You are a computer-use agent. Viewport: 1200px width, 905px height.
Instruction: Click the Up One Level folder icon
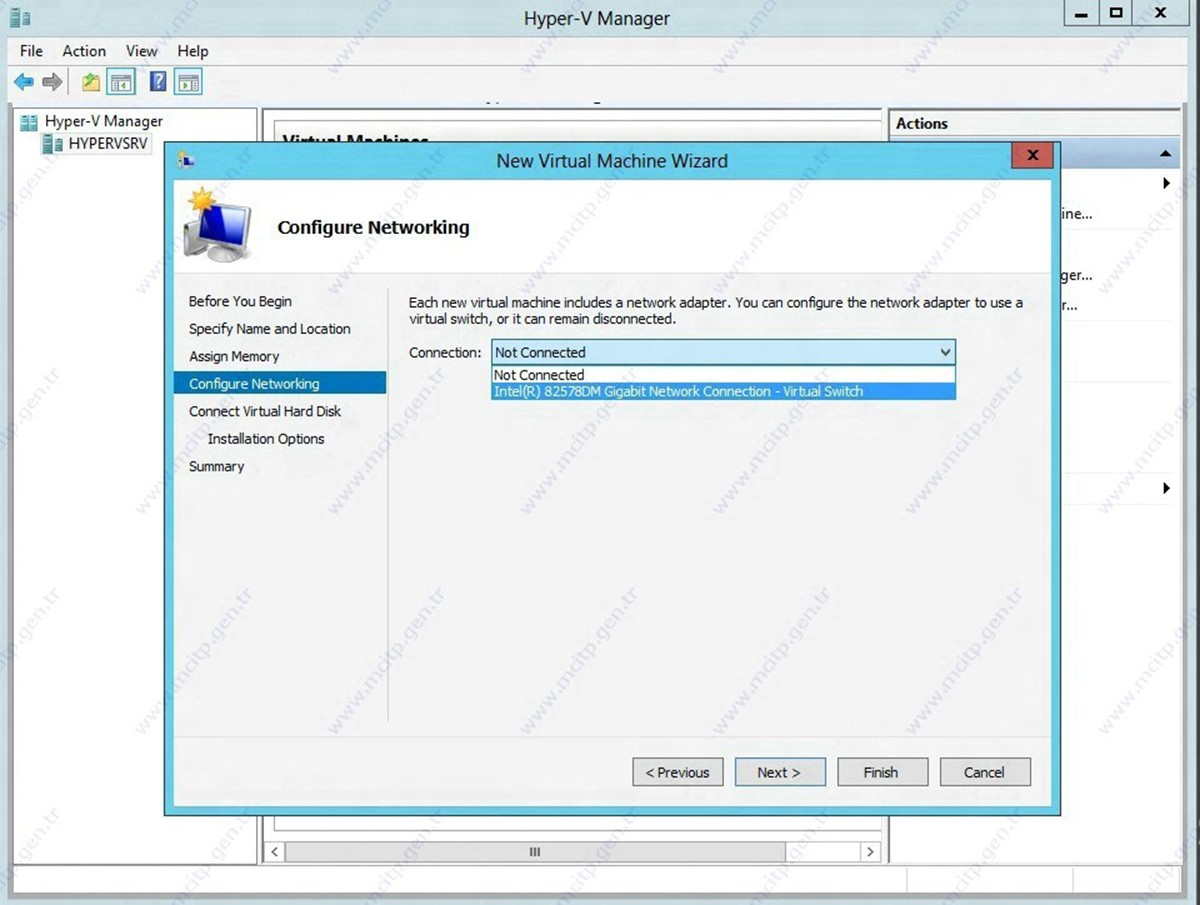pyautogui.click(x=91, y=82)
